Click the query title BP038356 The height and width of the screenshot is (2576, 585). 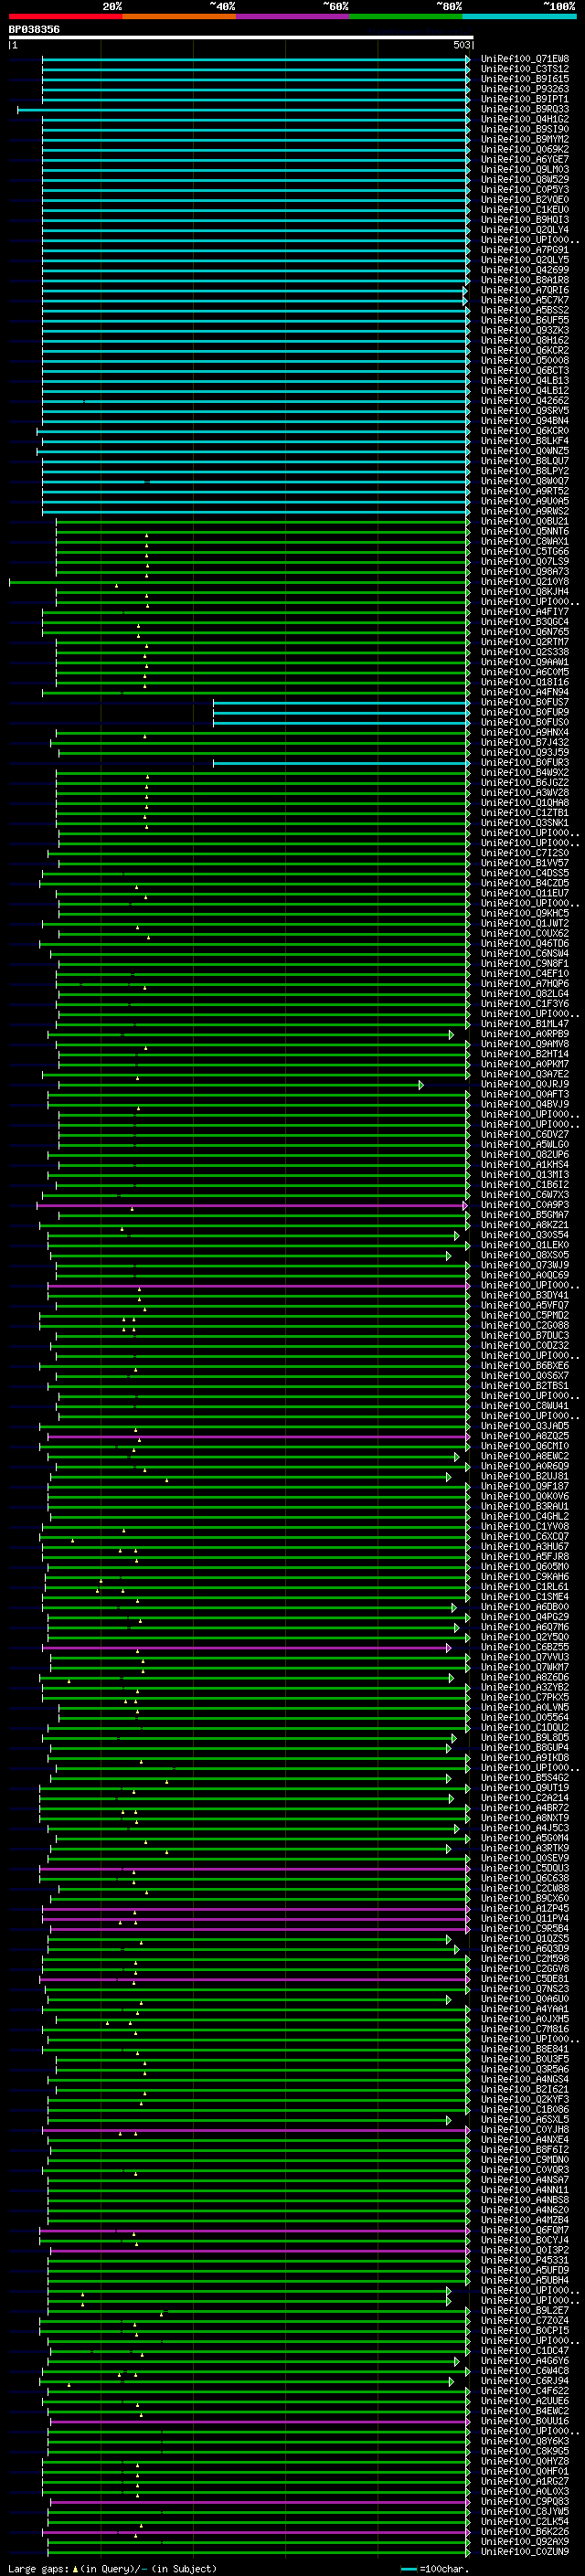34,29
